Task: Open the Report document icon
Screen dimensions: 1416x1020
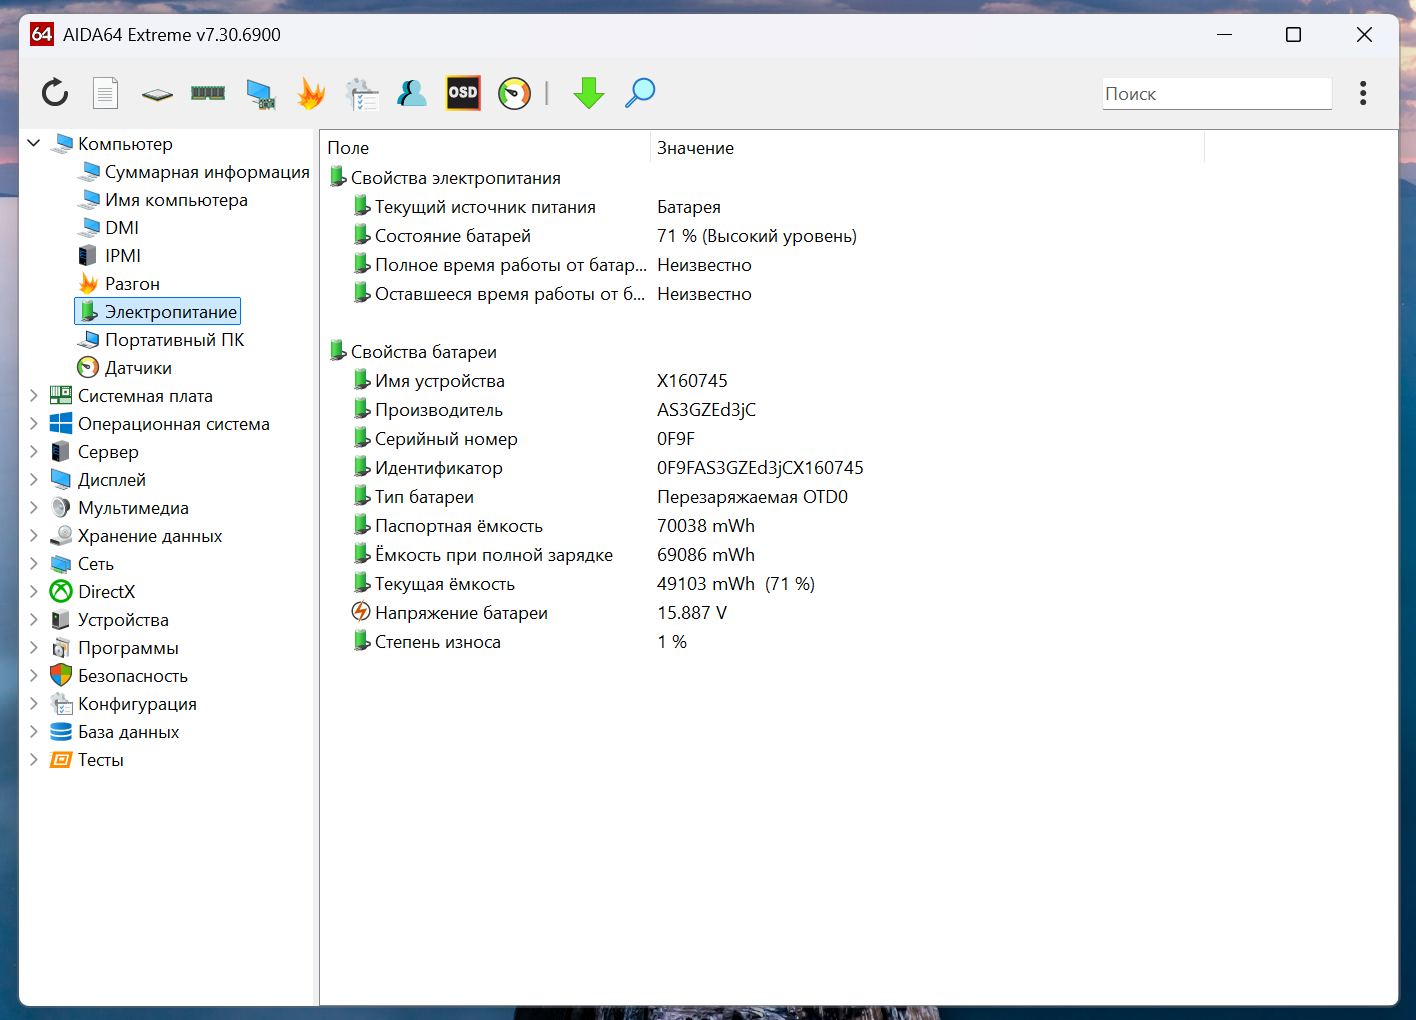Action: [105, 93]
